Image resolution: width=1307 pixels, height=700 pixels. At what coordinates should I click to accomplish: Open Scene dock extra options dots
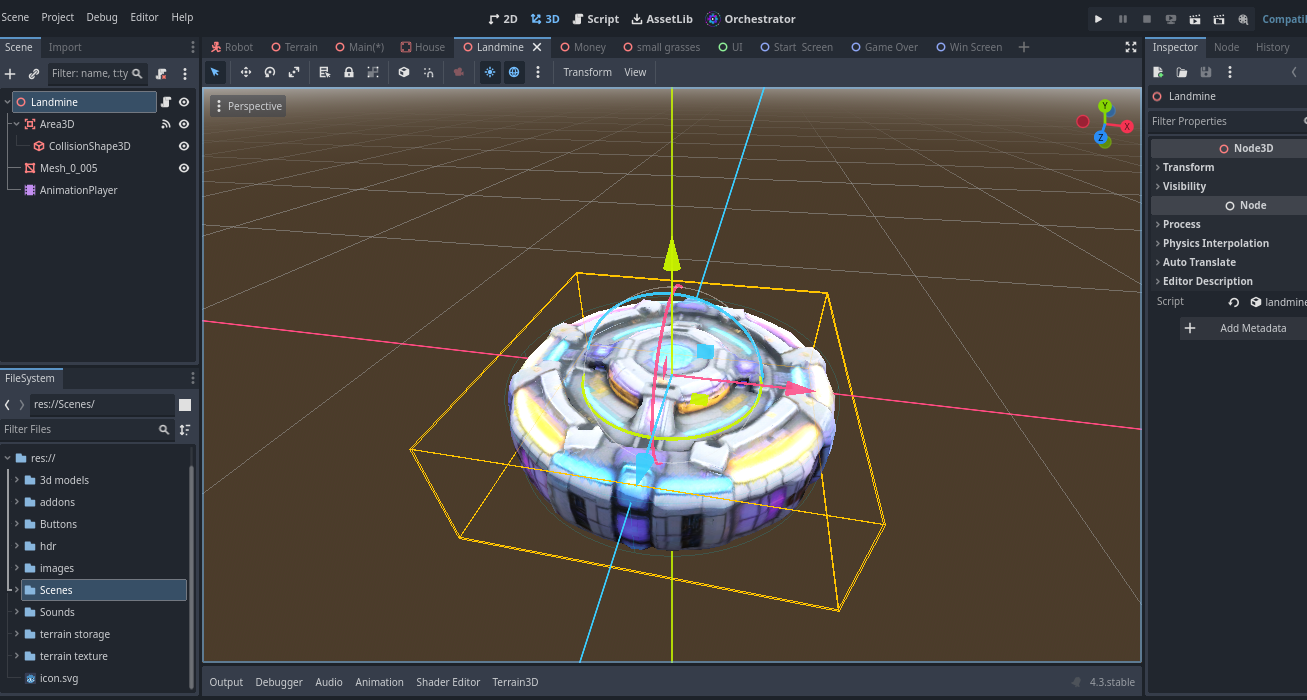click(x=185, y=74)
